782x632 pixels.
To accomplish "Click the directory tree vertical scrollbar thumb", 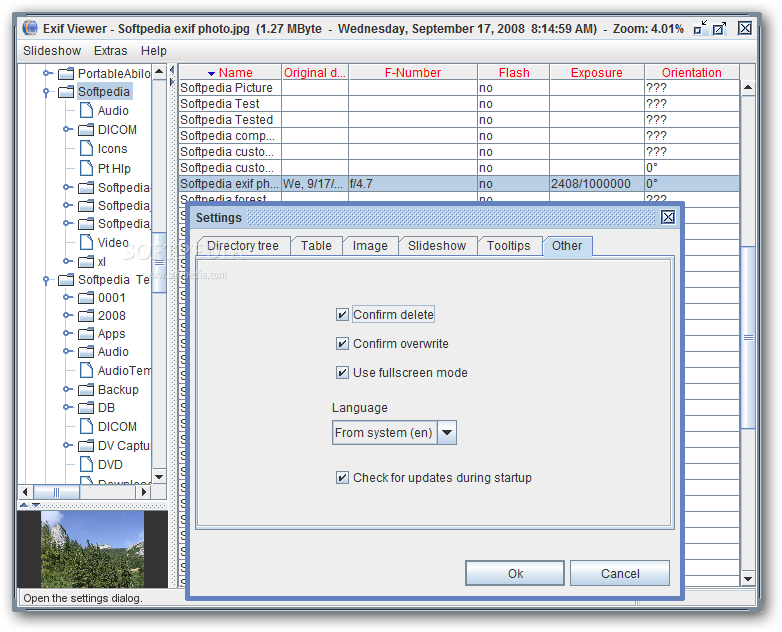I will click(x=159, y=263).
